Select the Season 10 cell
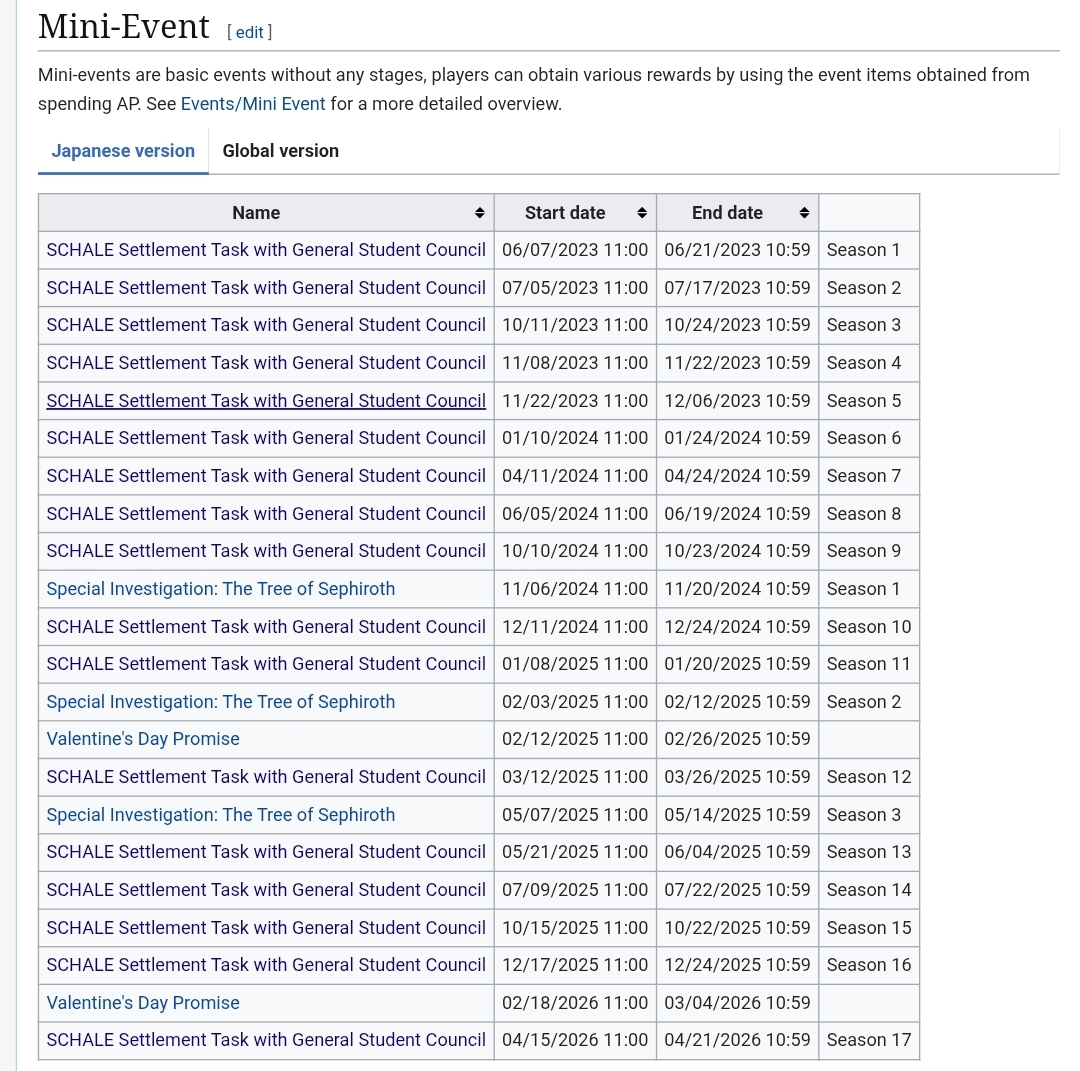This screenshot has width=1080, height=1071. tap(869, 627)
